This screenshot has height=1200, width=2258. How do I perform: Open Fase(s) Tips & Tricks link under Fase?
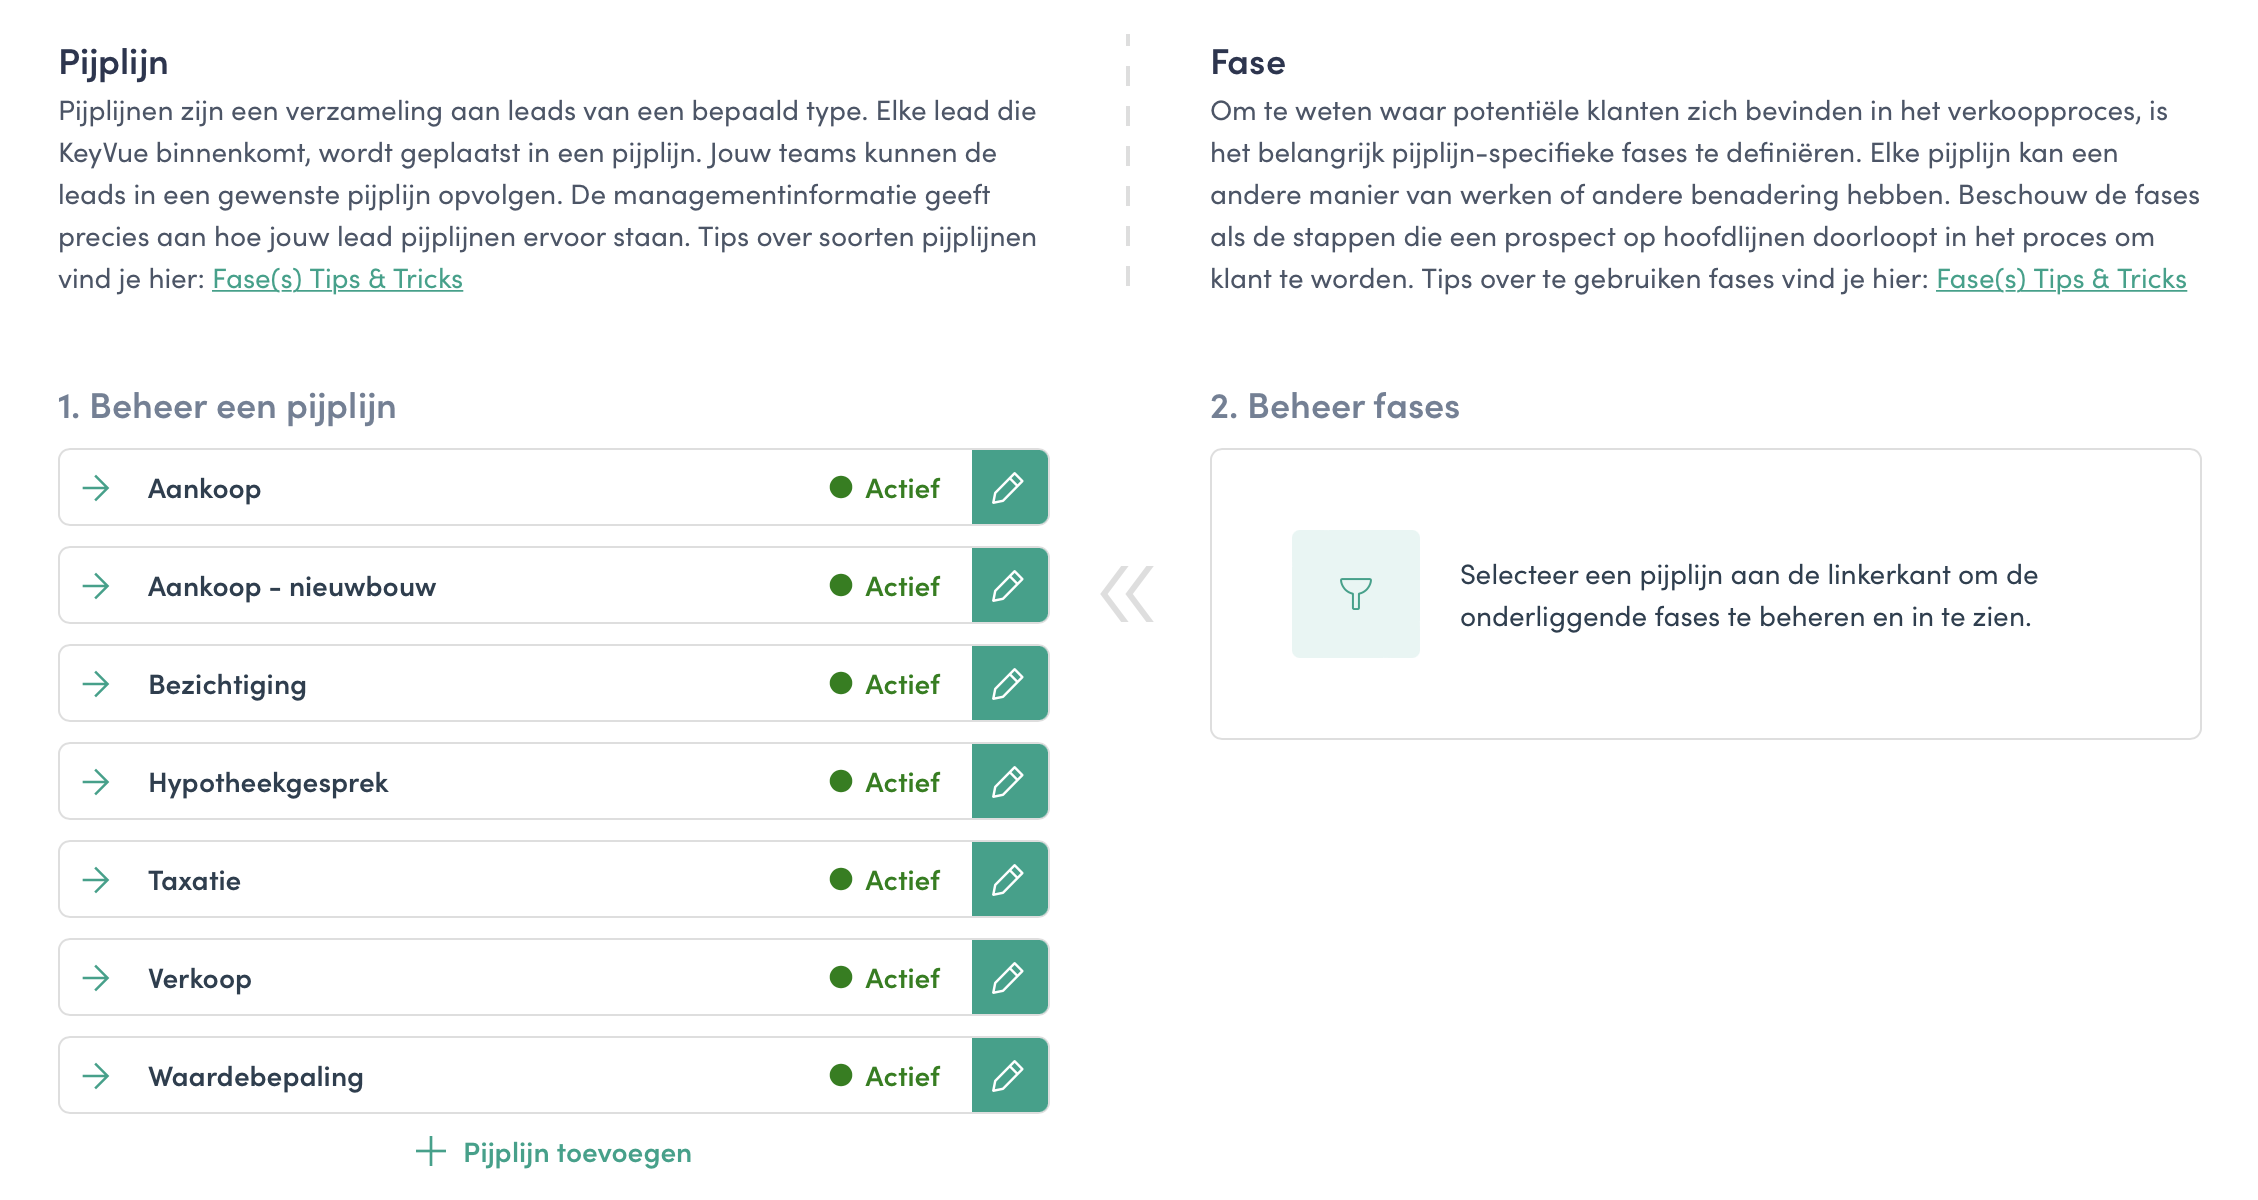click(2061, 279)
